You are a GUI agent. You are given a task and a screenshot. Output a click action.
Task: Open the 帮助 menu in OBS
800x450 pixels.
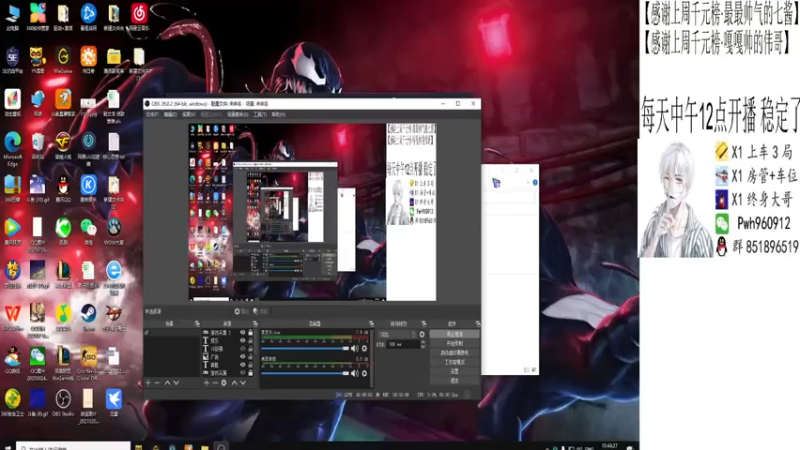tap(278, 114)
